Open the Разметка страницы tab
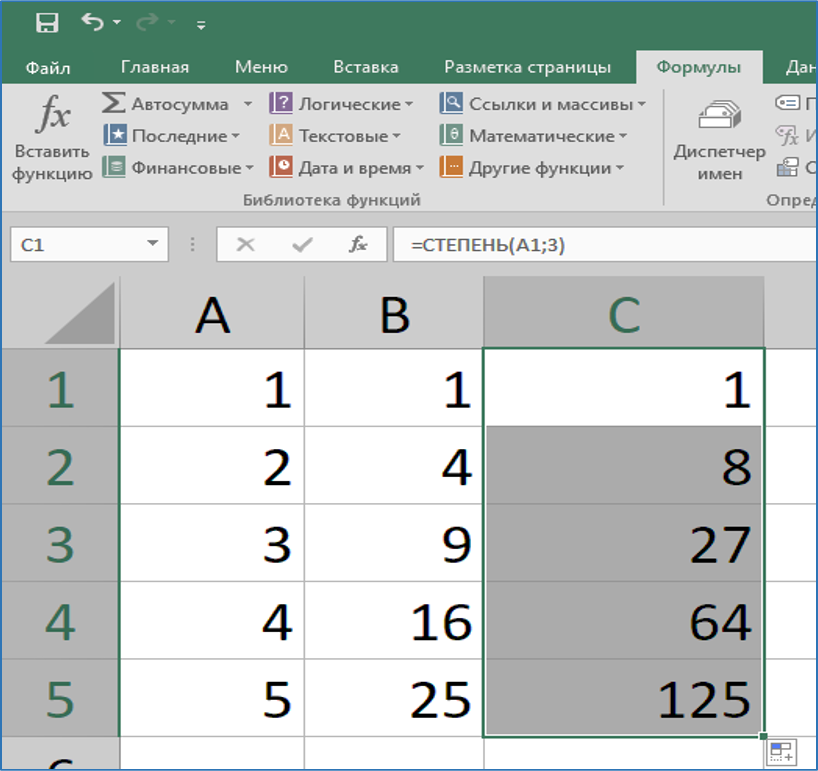This screenshot has width=818, height=771. click(527, 67)
